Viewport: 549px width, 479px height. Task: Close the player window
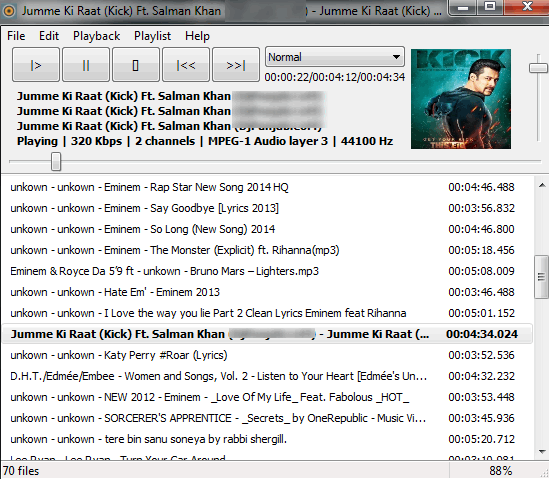click(x=527, y=7)
